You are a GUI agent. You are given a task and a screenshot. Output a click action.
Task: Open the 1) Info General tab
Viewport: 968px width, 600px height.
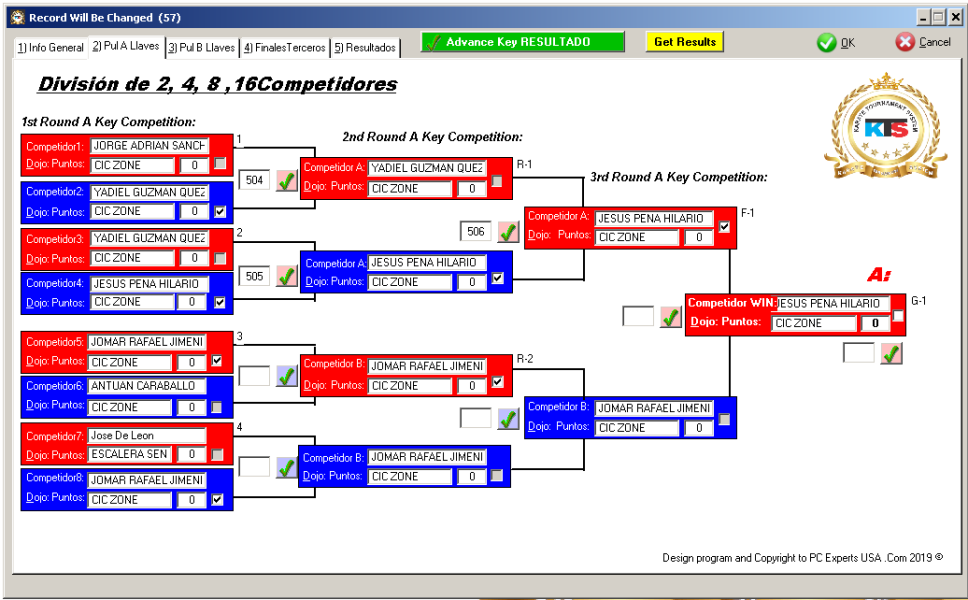tap(51, 48)
